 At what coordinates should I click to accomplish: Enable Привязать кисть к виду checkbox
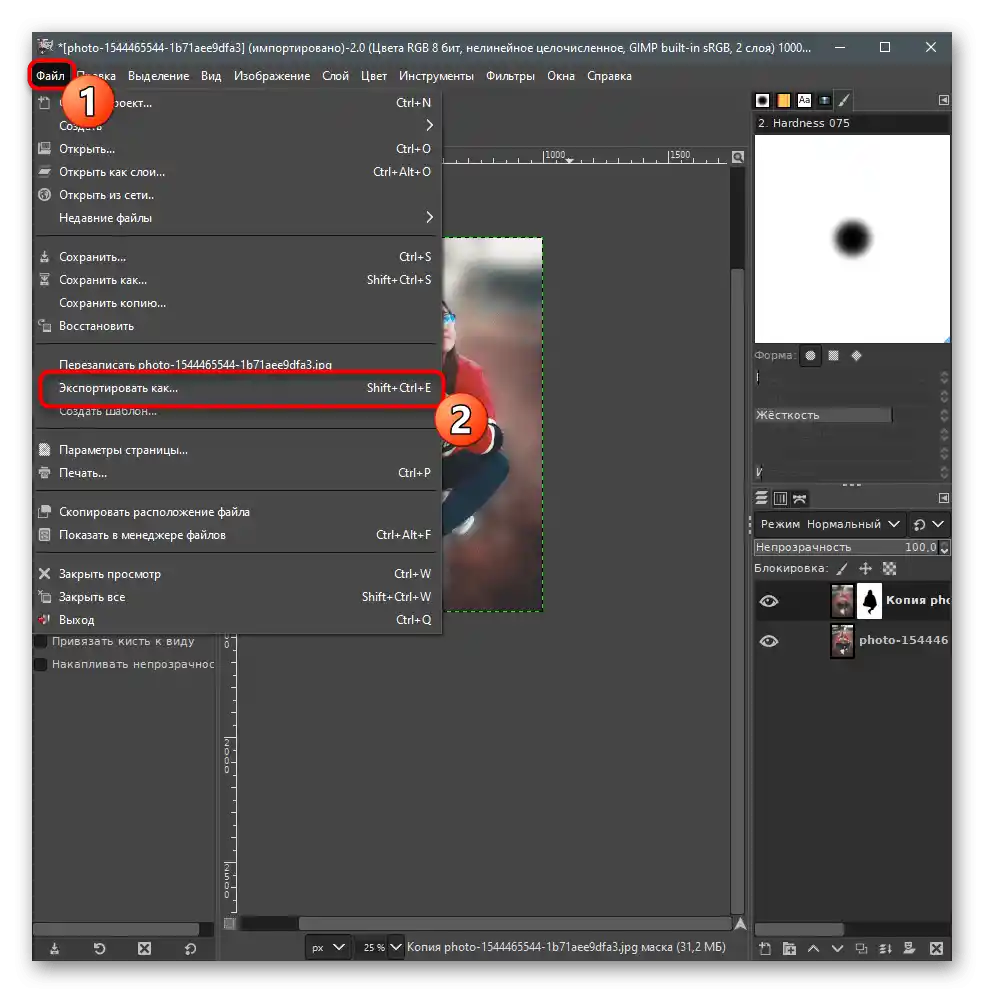coord(41,641)
